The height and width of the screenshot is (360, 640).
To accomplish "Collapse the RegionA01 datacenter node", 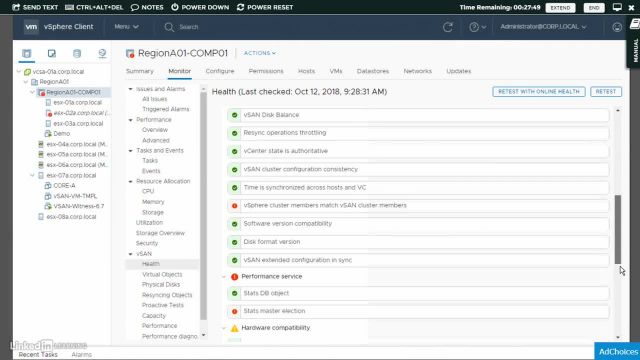I will tap(26, 82).
